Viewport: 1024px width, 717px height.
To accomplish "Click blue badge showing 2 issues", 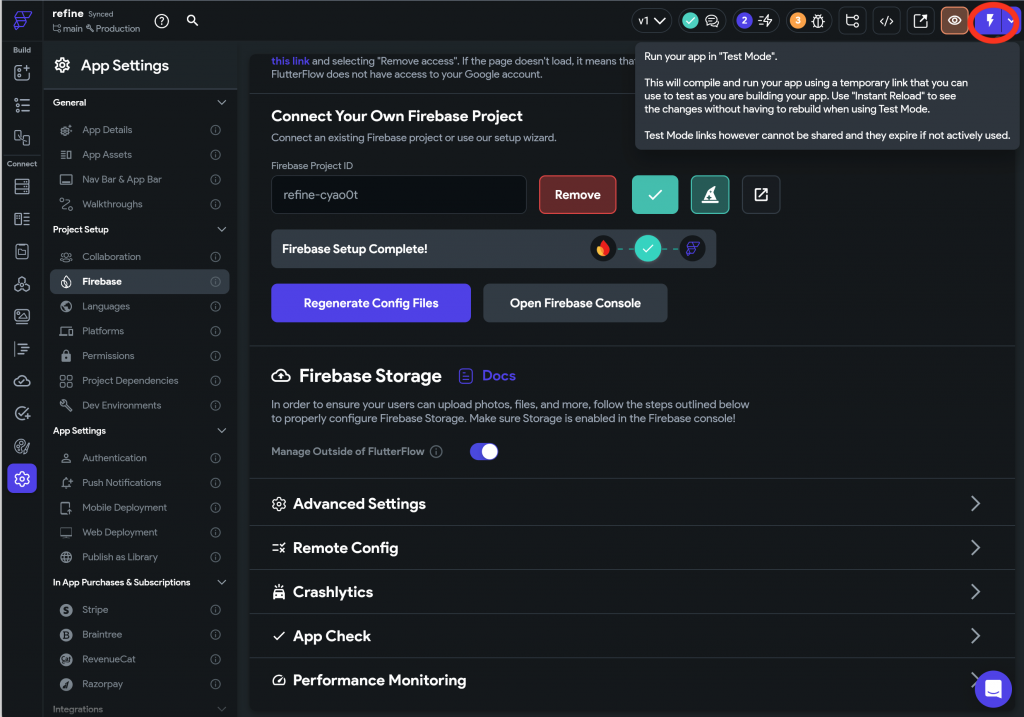I will click(x=744, y=21).
